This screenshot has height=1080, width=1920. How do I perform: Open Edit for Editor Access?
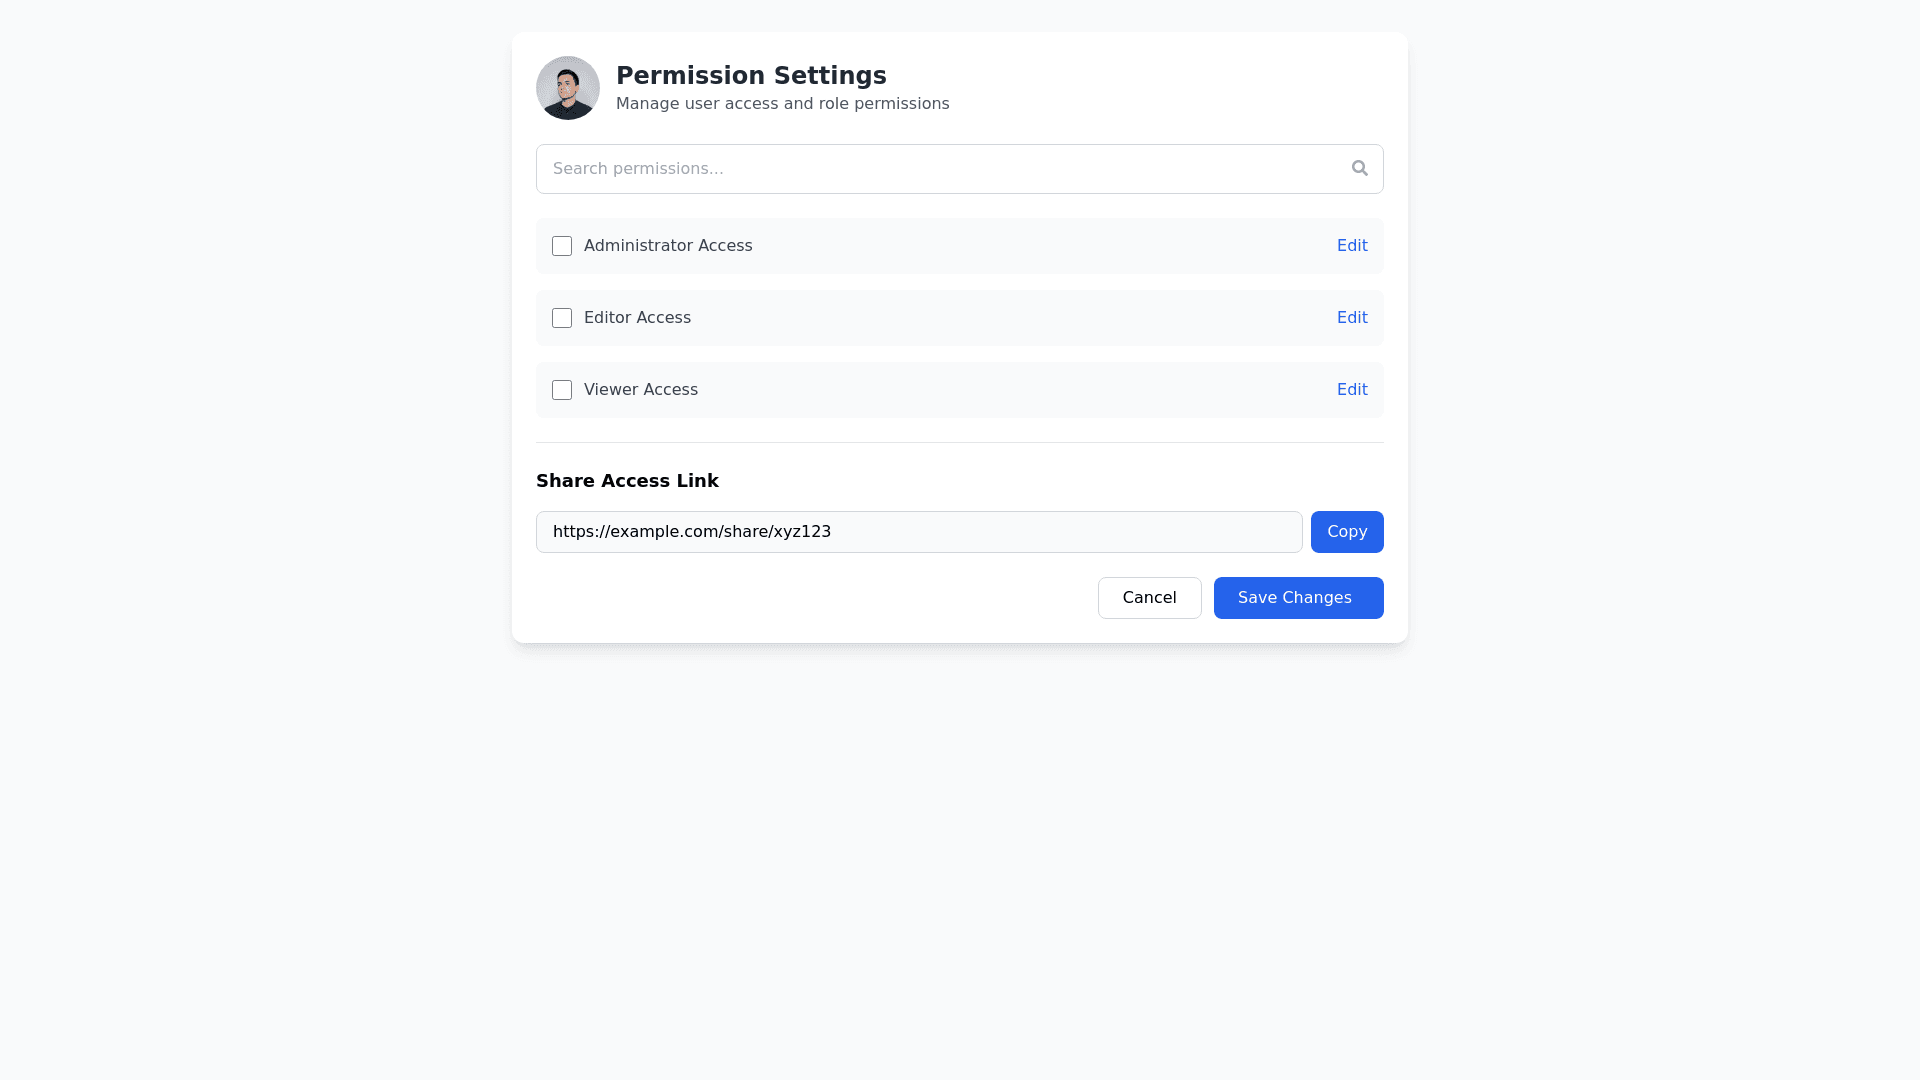[x=1351, y=318]
